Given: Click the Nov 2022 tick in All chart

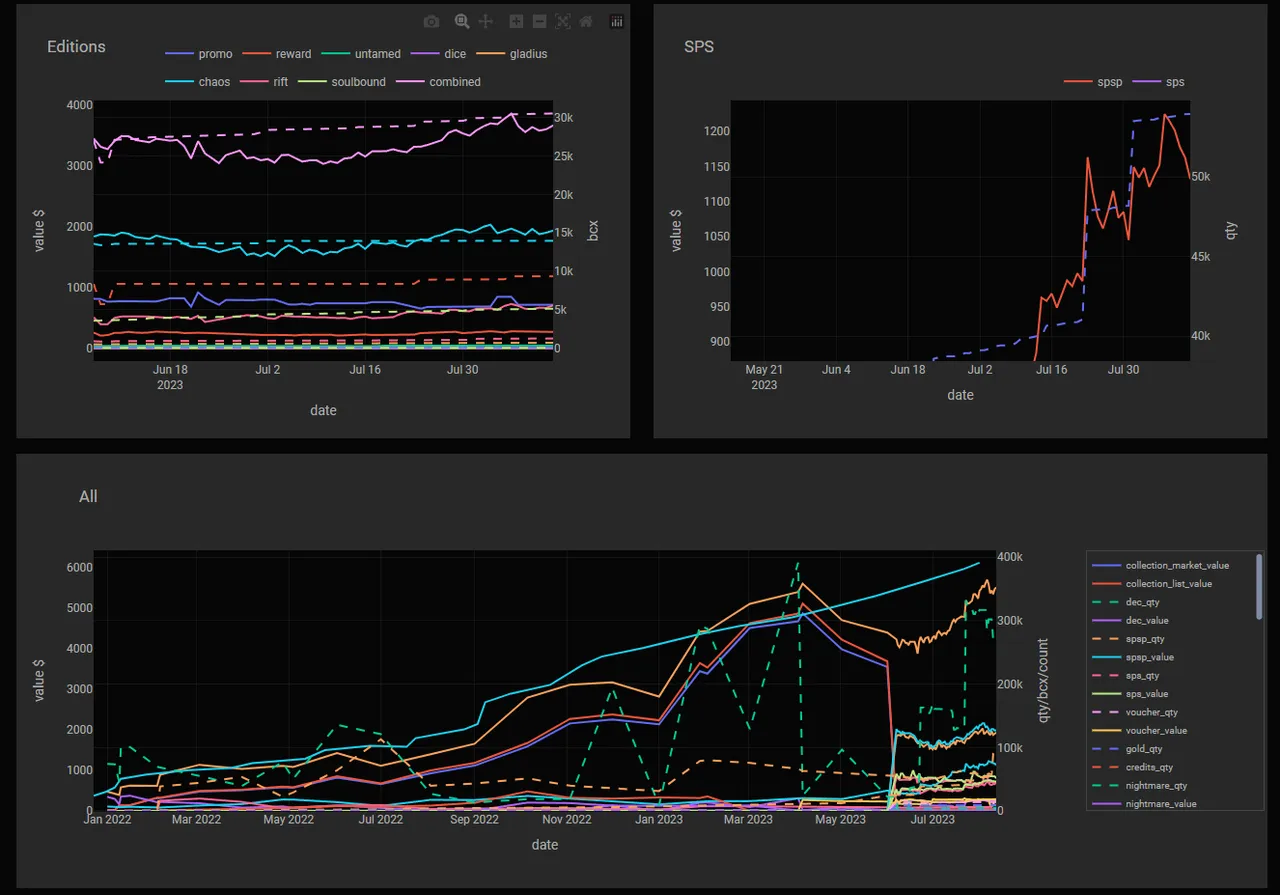Looking at the screenshot, I should tap(567, 819).
